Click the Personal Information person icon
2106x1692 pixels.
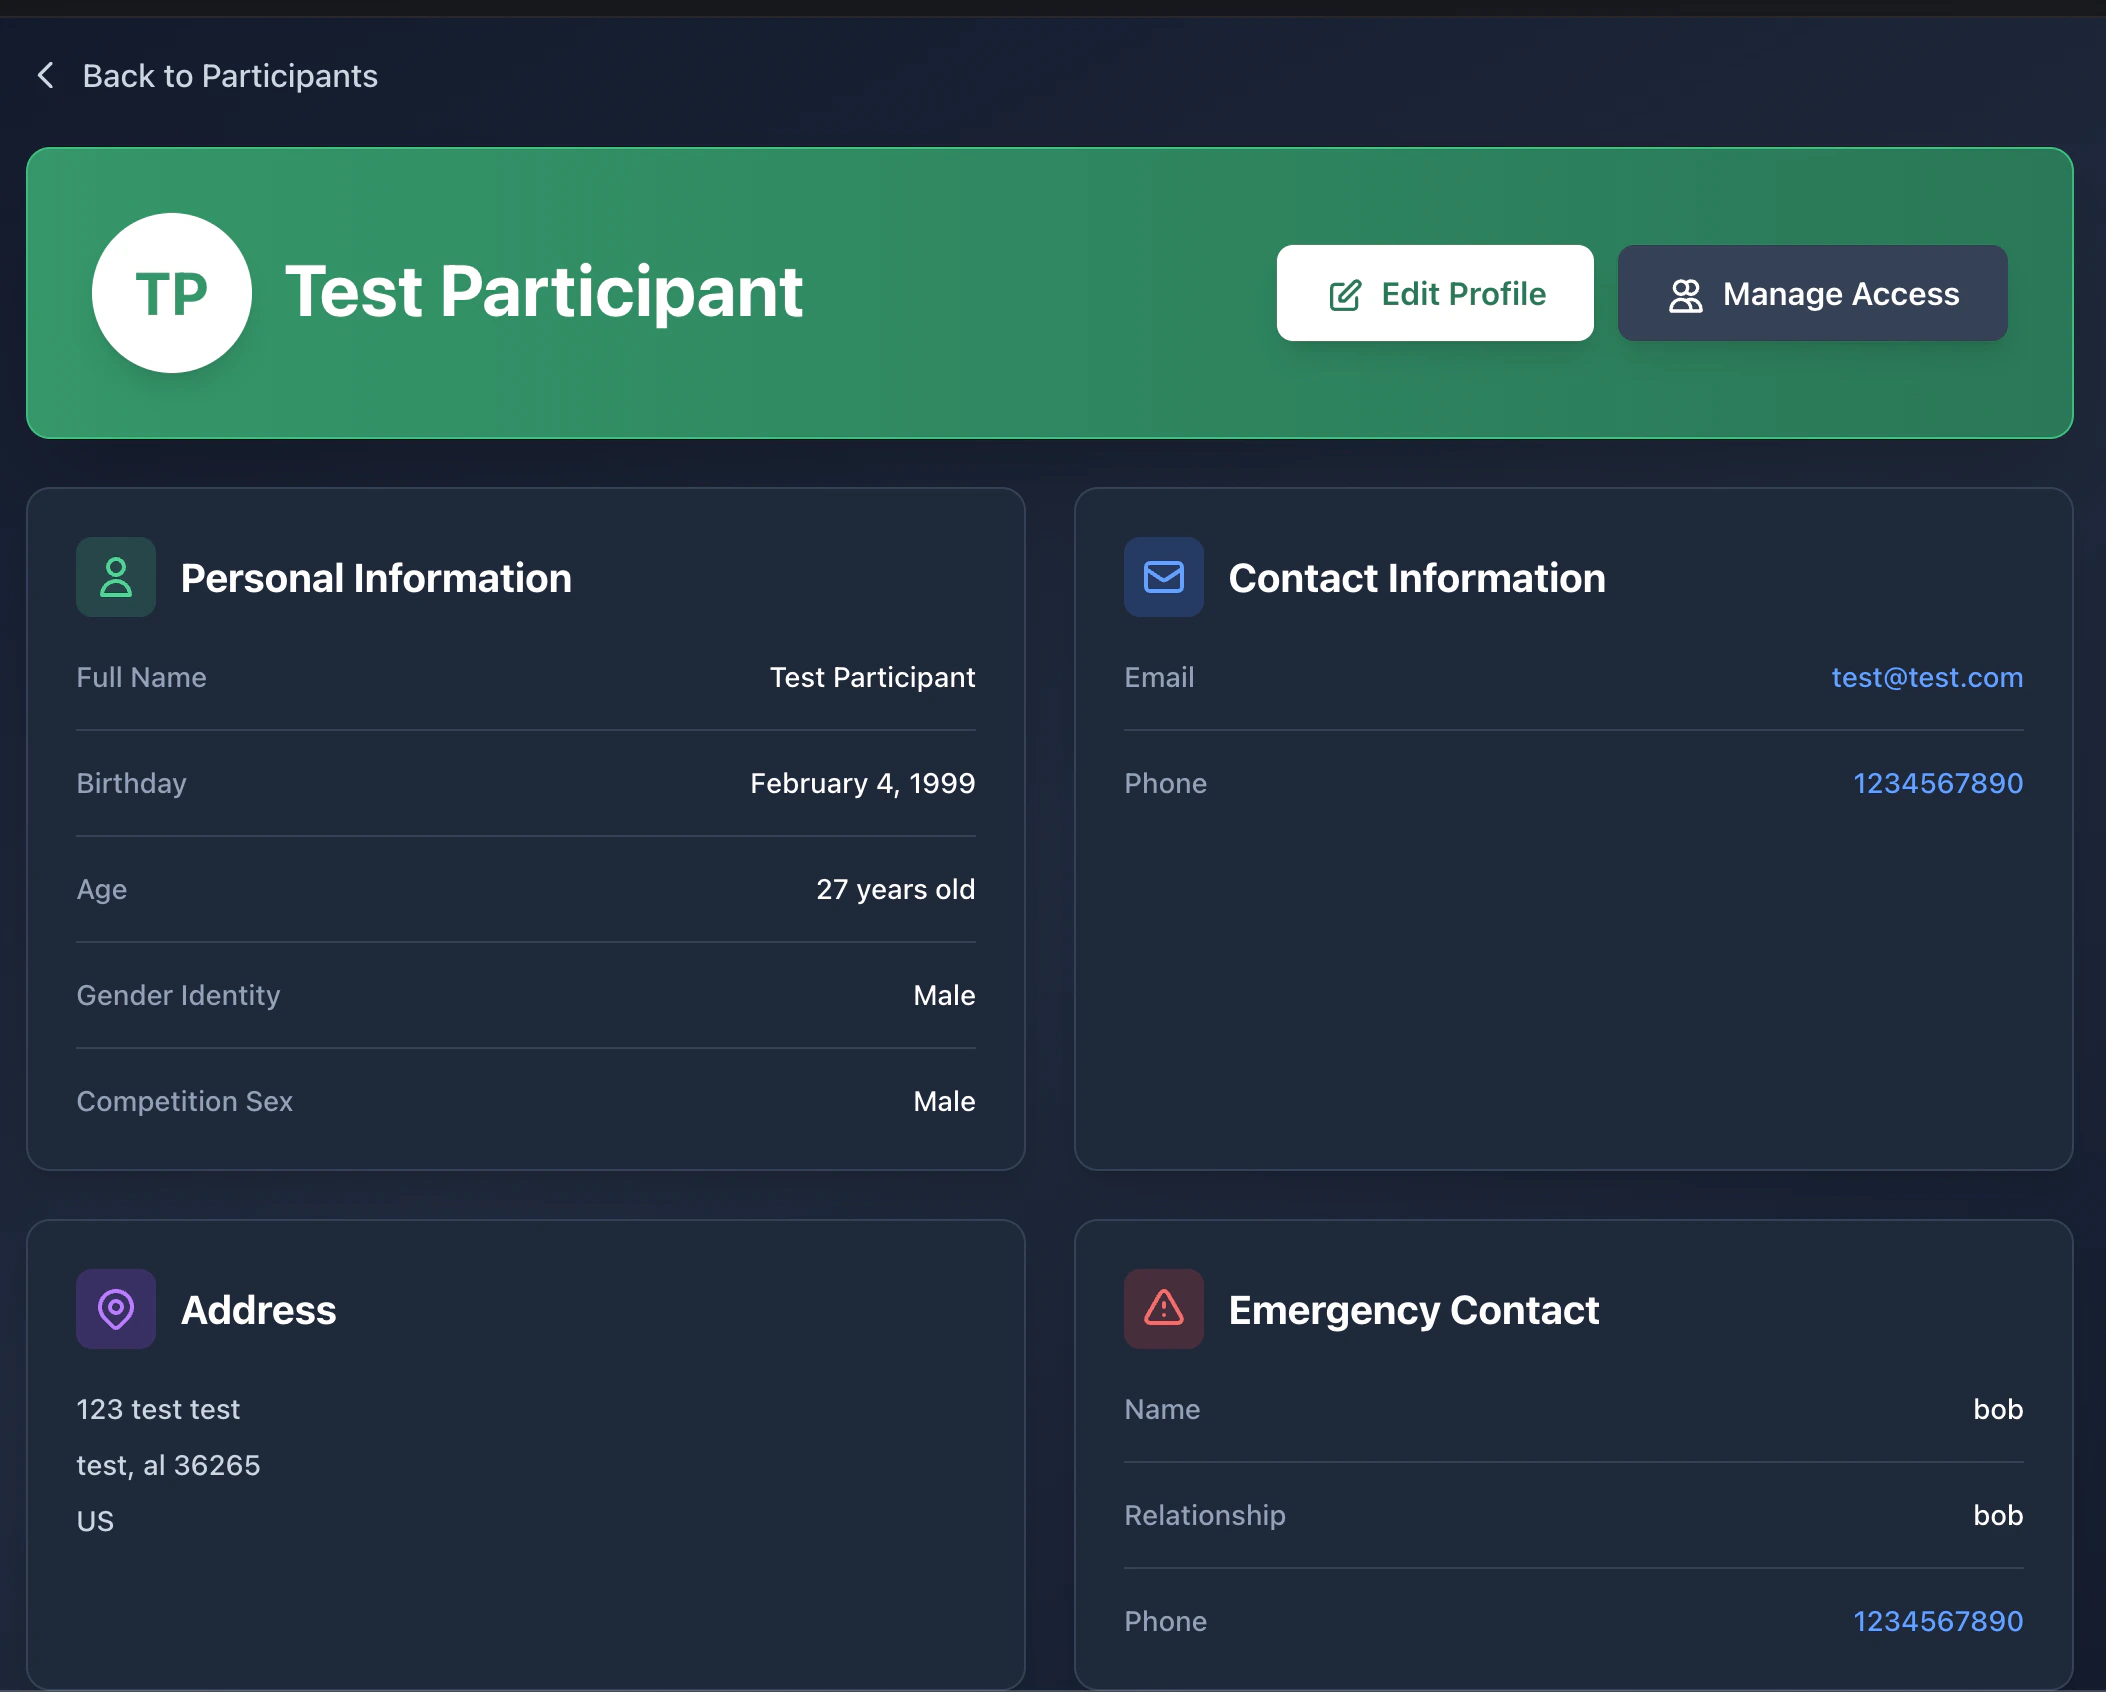[116, 577]
